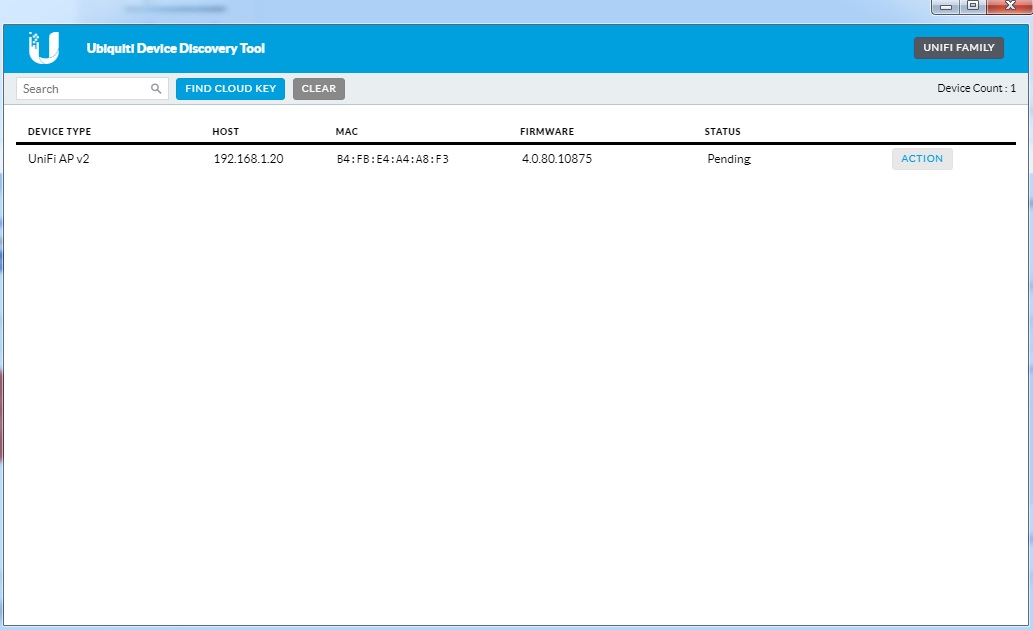Click the magnifier icon in Search box

(x=156, y=88)
